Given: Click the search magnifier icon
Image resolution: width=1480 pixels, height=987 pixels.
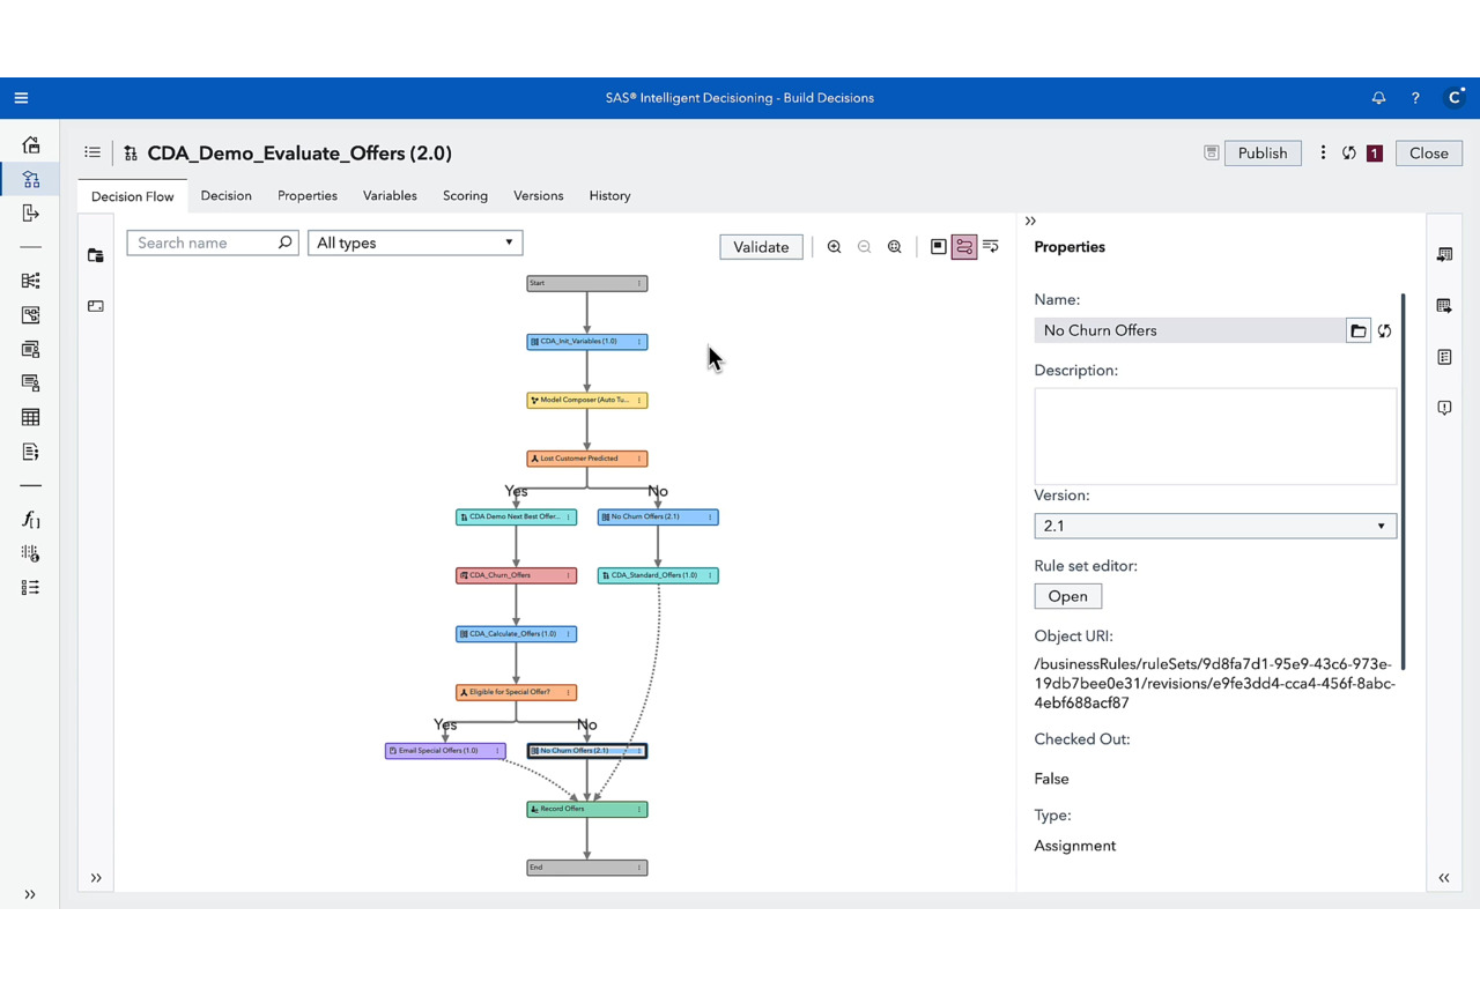Looking at the screenshot, I should (285, 242).
